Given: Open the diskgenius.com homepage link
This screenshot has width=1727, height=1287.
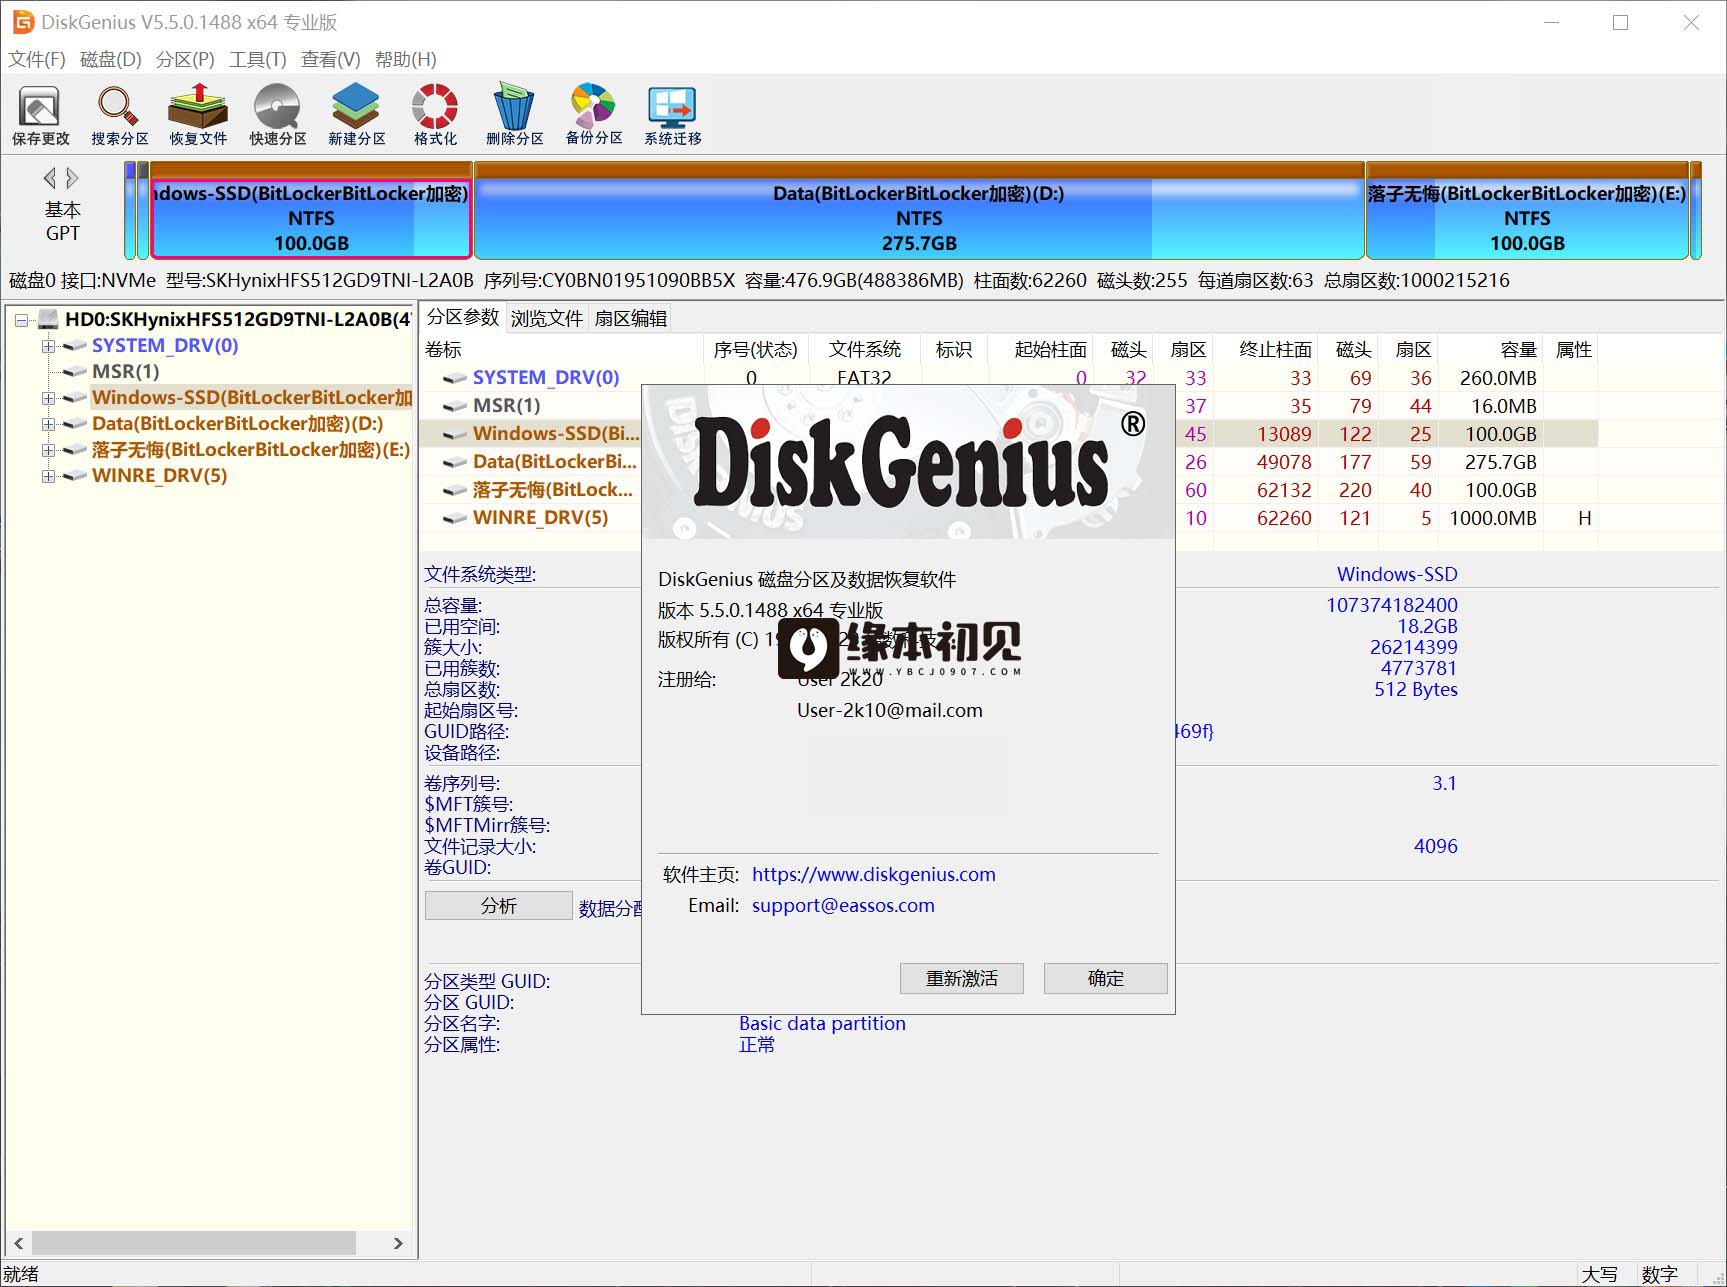Looking at the screenshot, I should (874, 874).
